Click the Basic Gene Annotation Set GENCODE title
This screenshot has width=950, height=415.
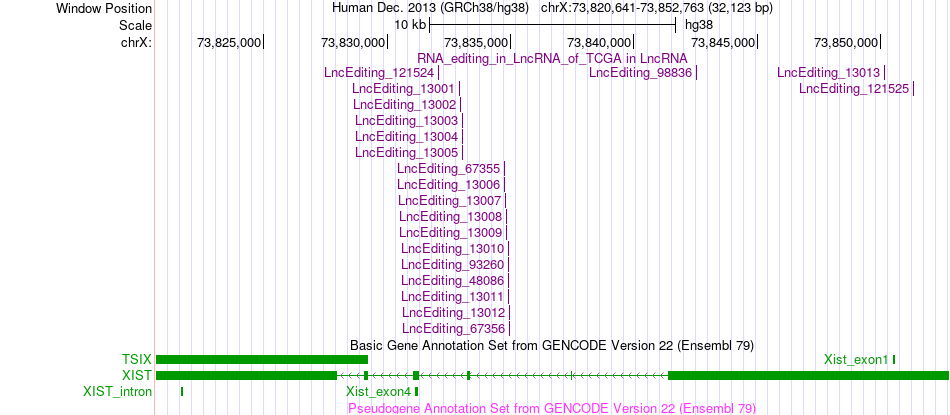click(552, 345)
